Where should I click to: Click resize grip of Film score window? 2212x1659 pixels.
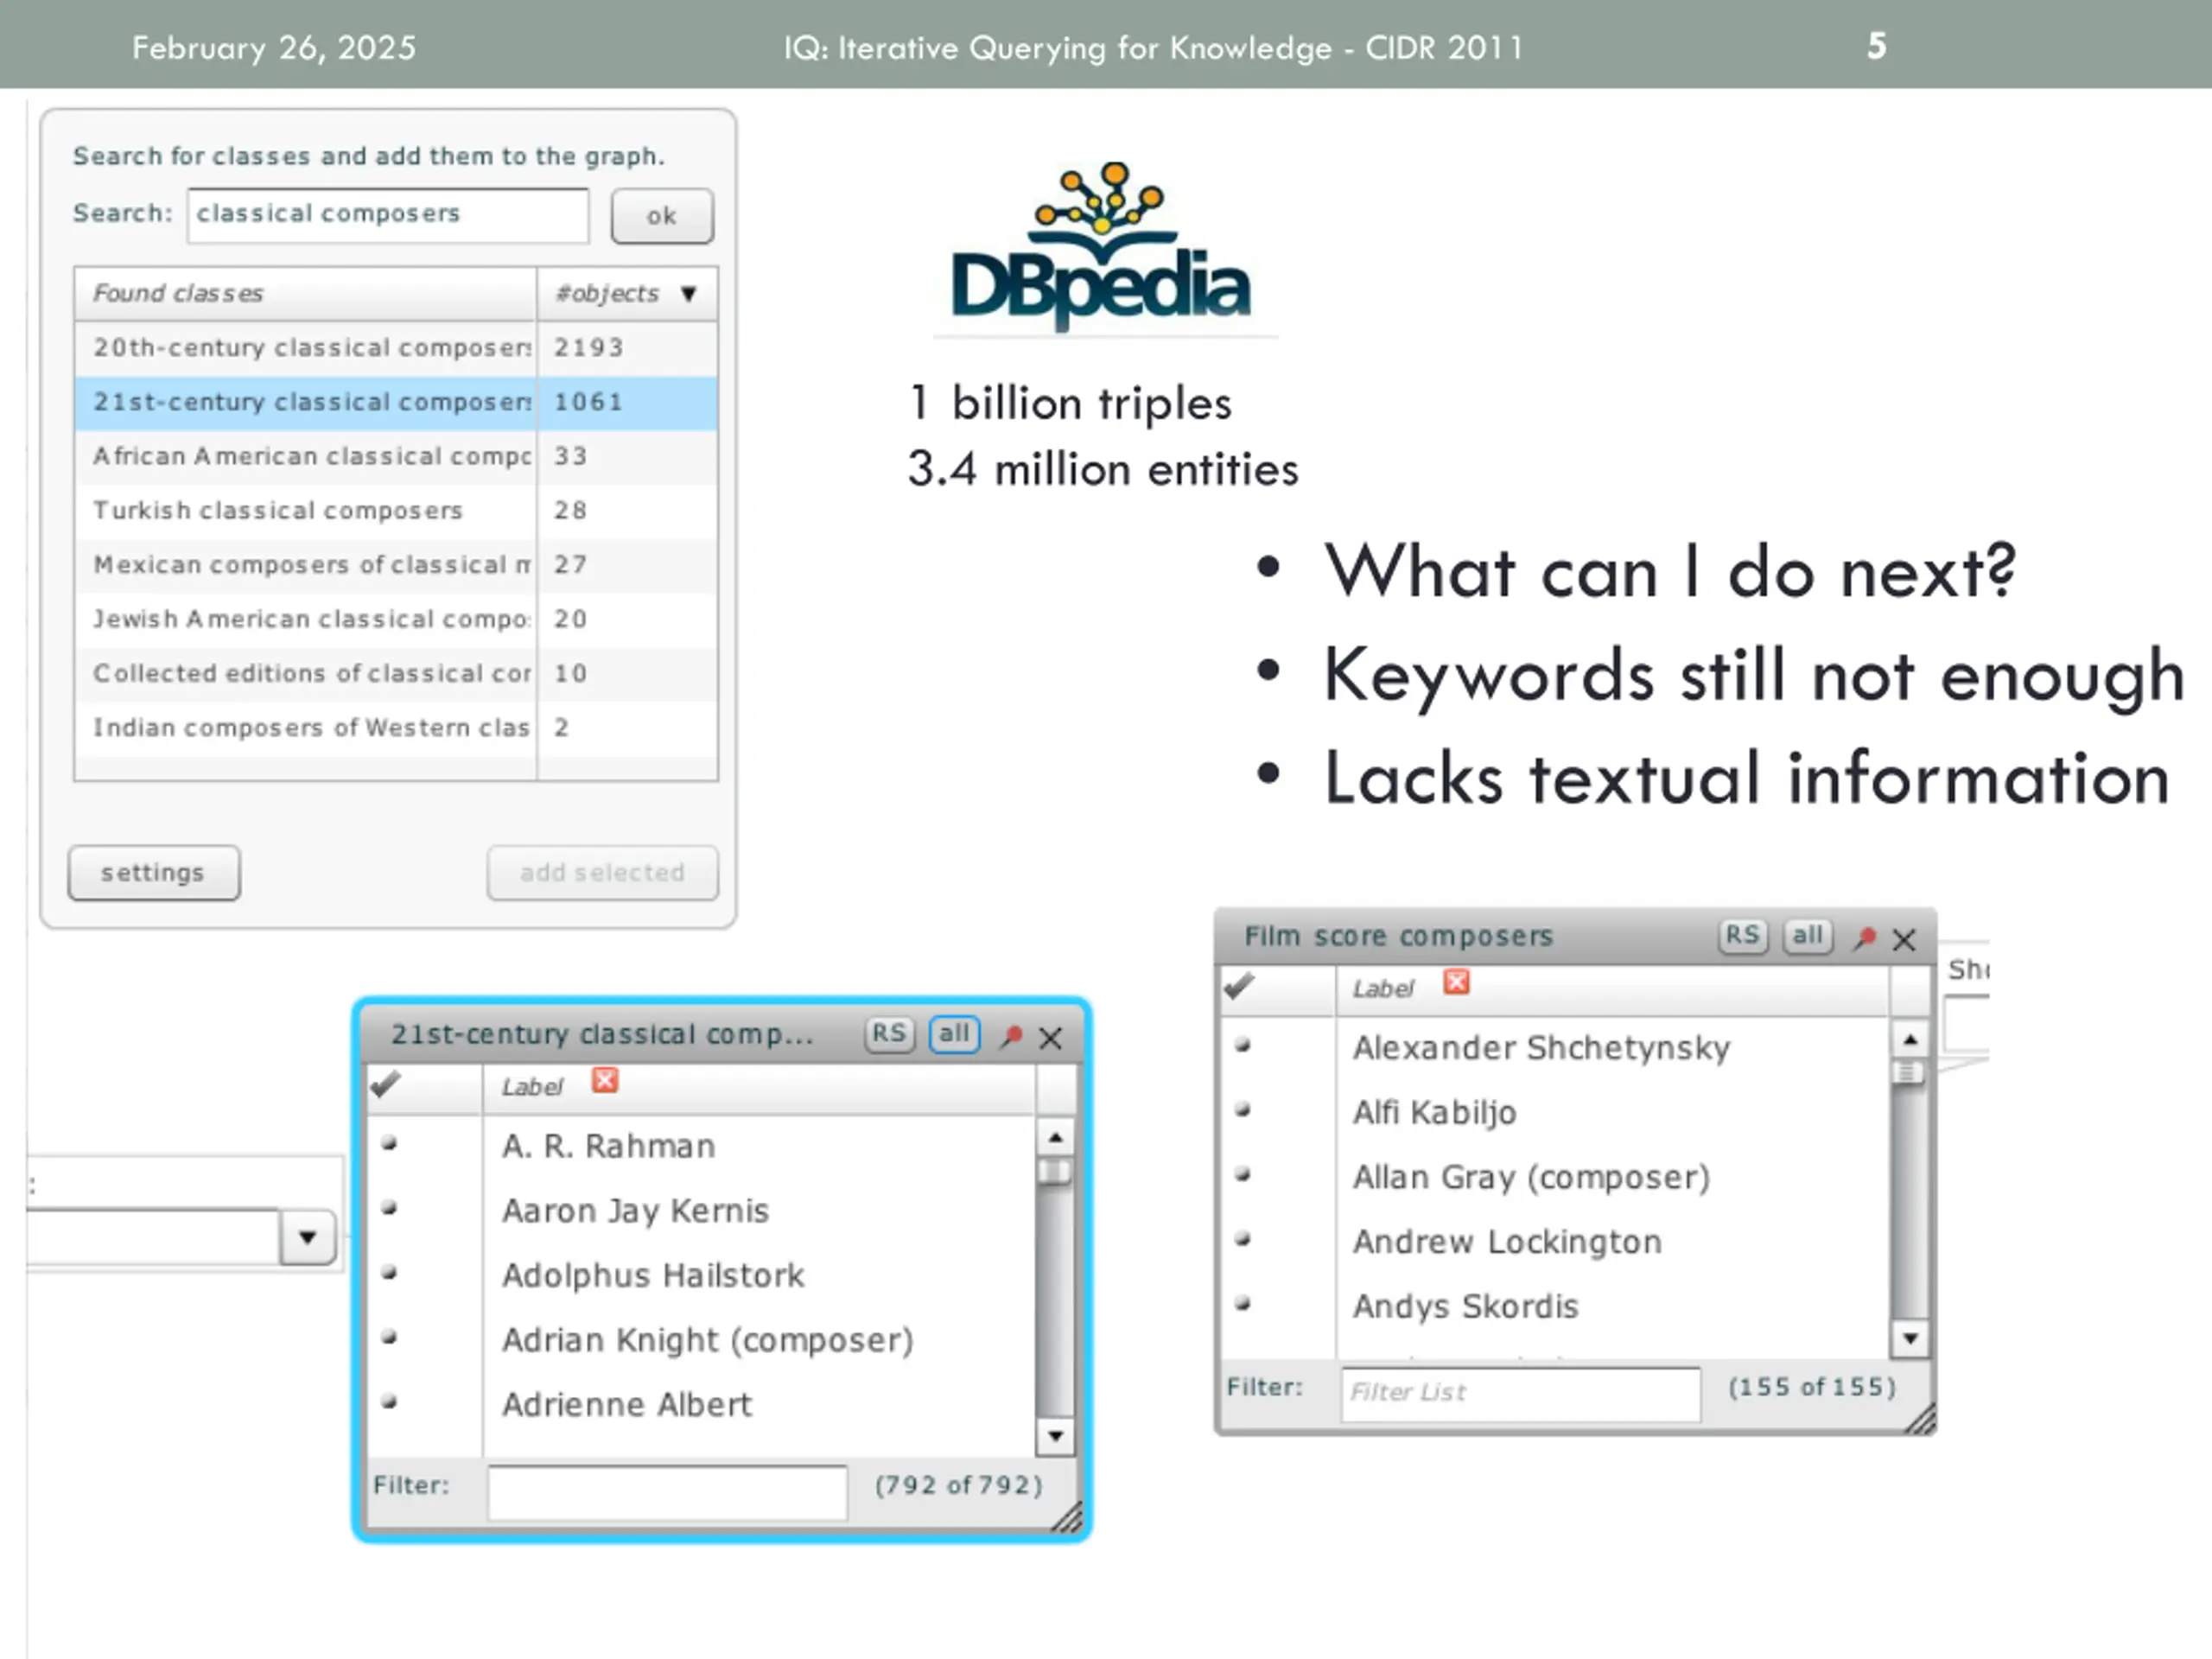pos(1920,1419)
